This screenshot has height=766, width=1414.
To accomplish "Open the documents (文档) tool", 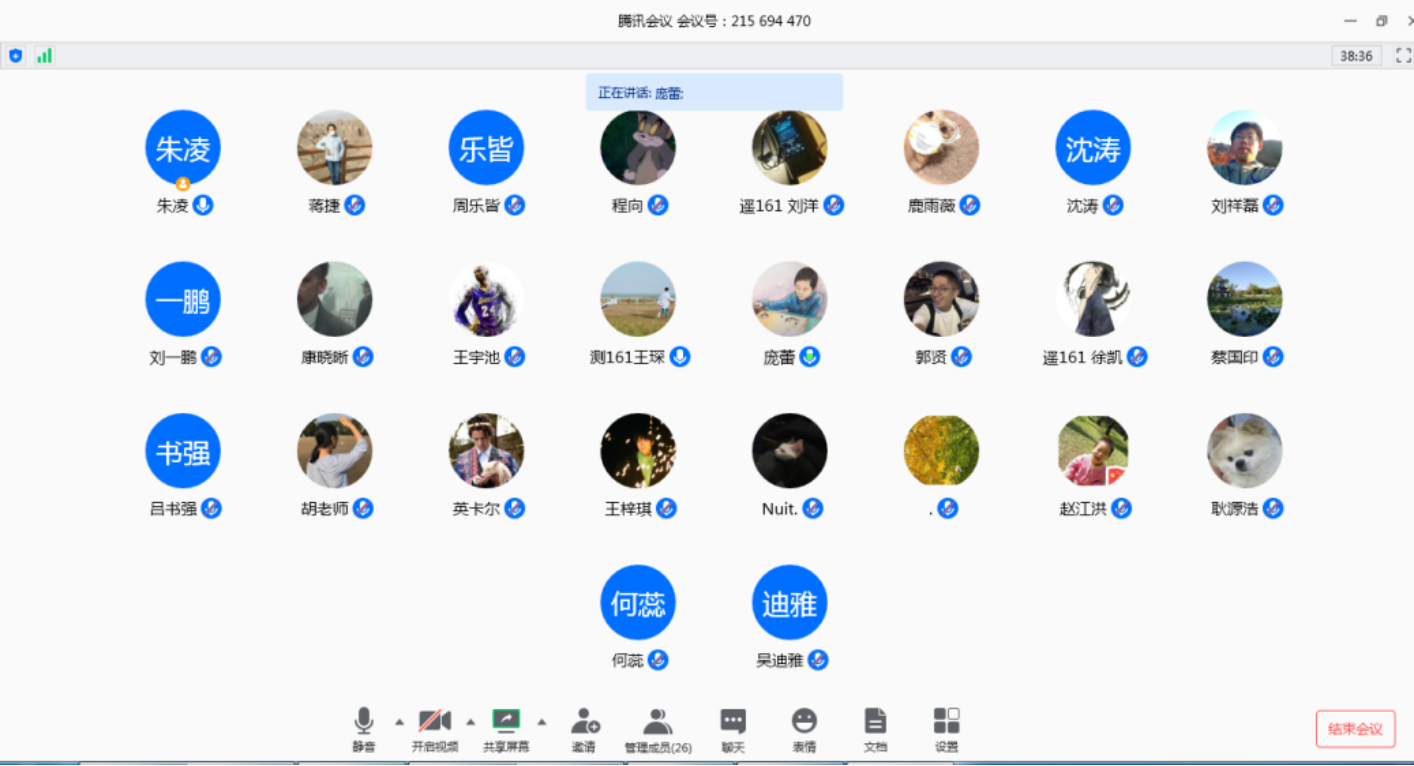I will coord(875,729).
